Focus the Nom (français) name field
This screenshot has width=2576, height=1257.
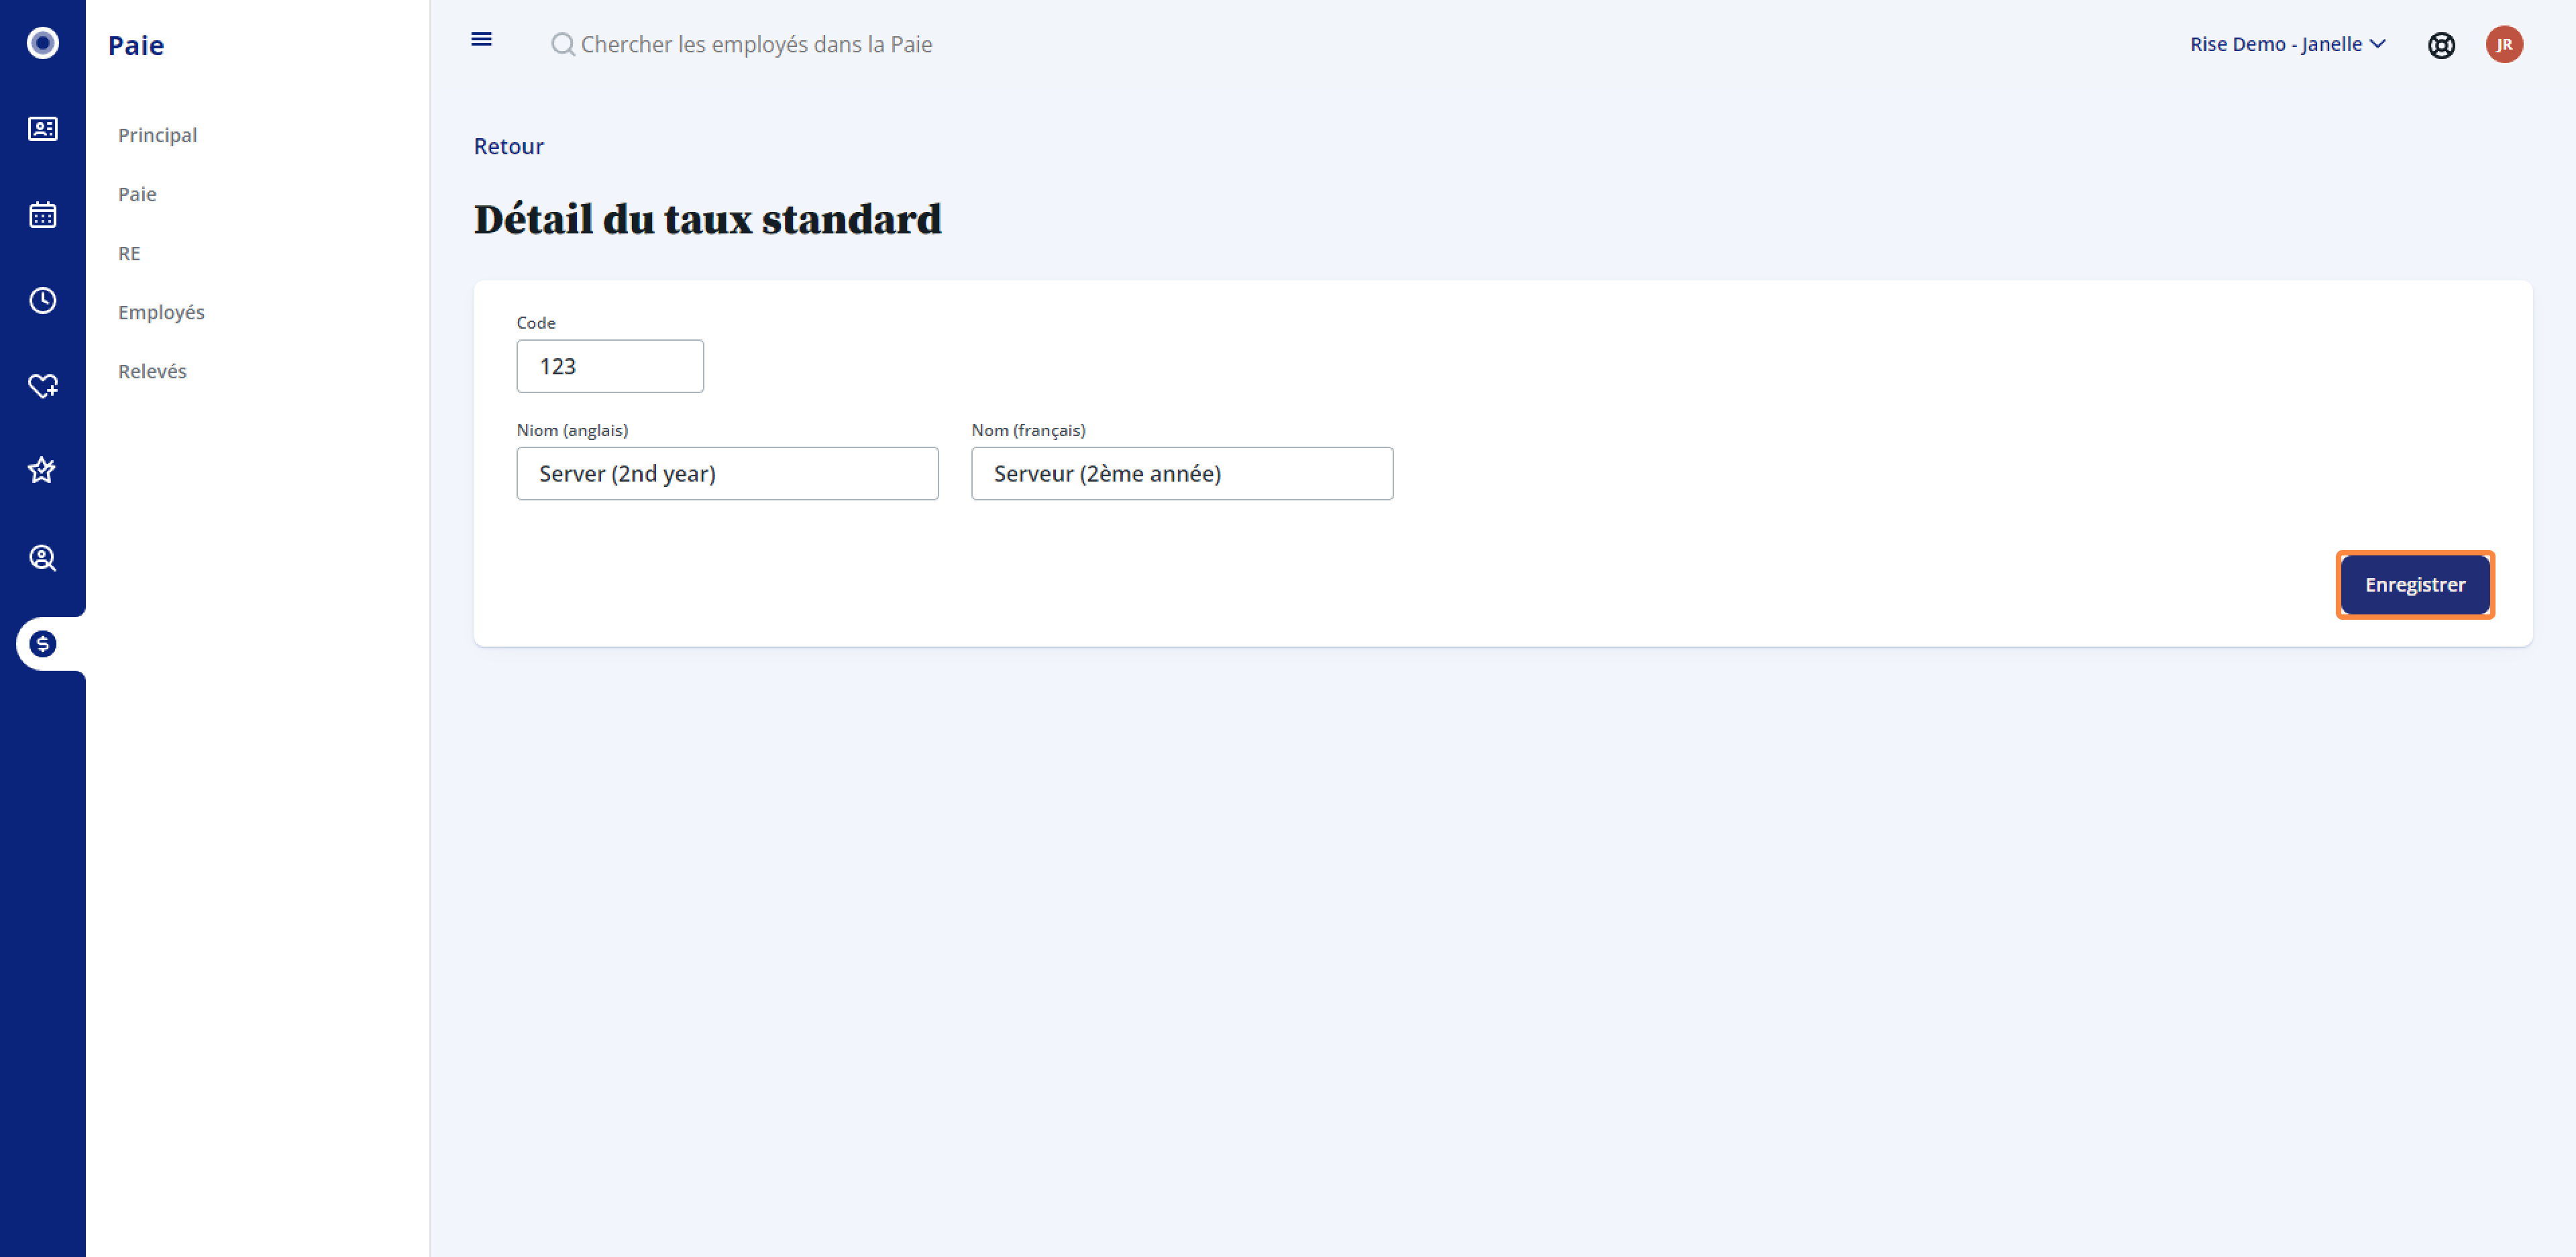(x=1182, y=473)
